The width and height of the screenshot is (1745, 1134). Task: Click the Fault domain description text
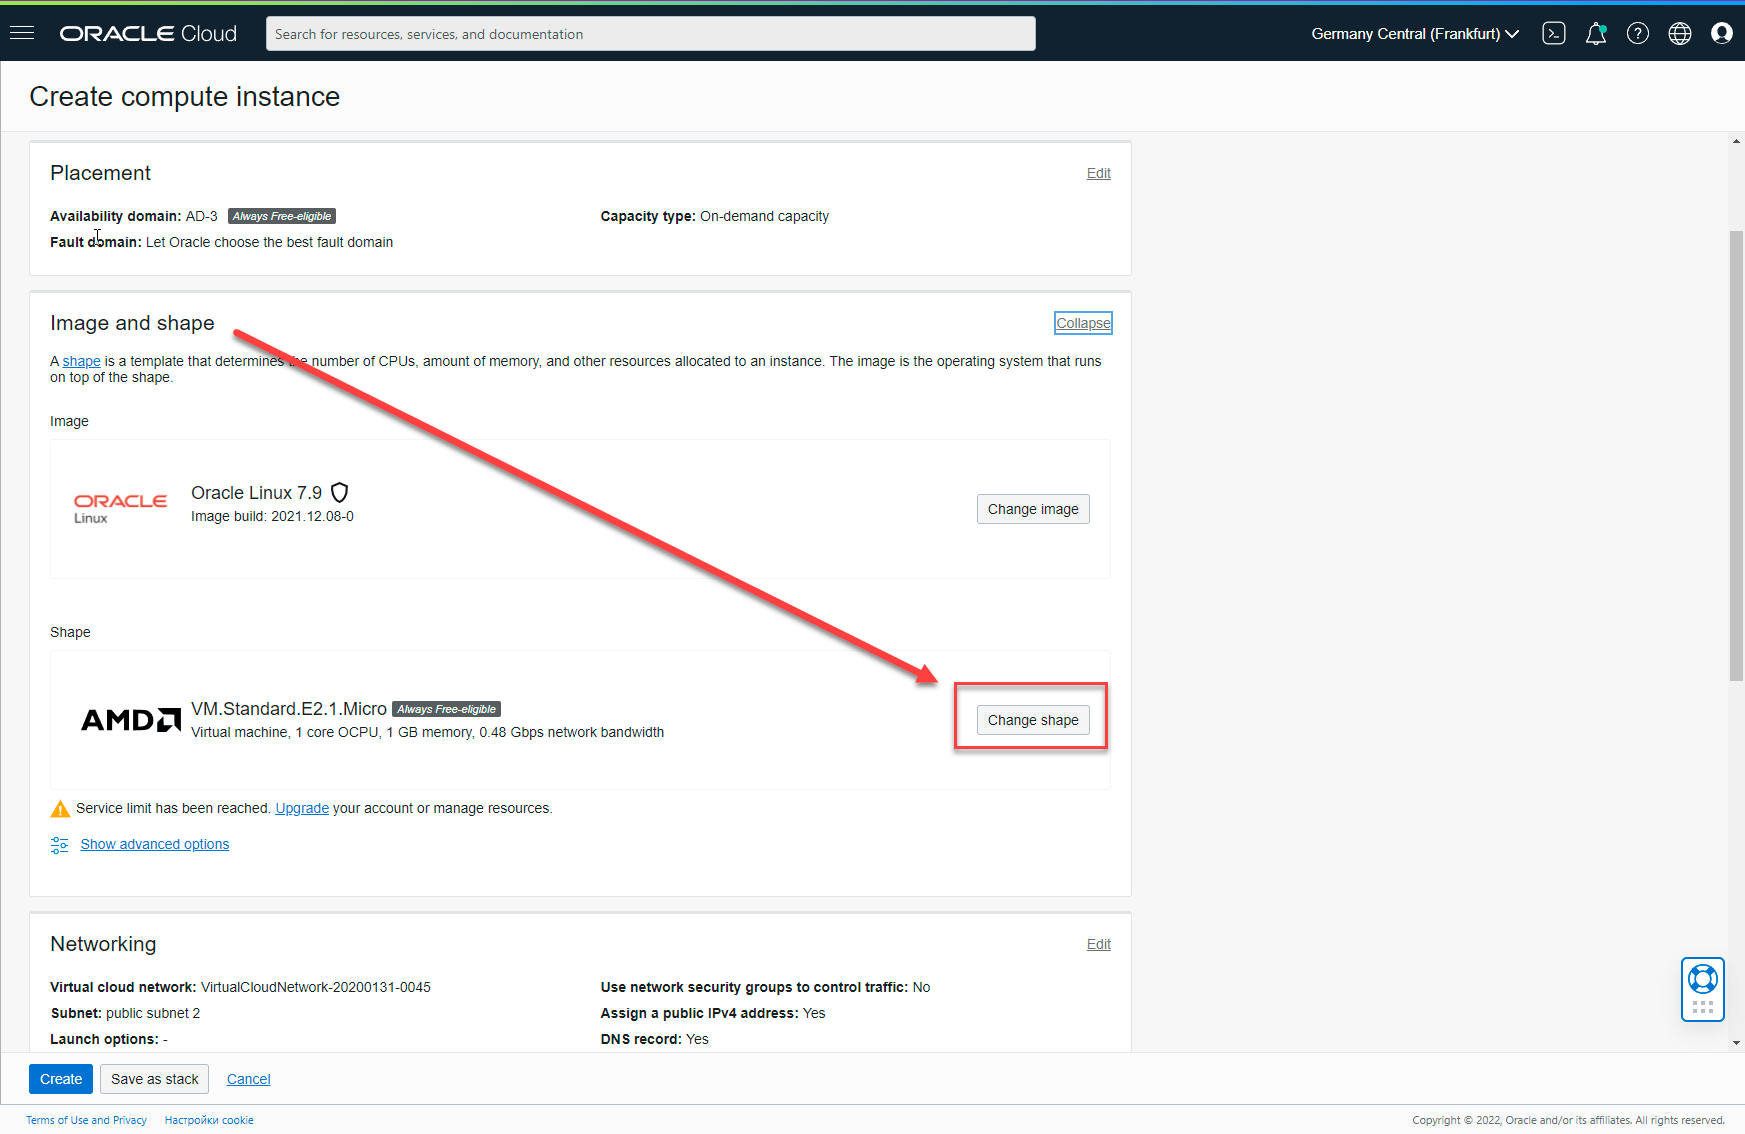coord(270,242)
